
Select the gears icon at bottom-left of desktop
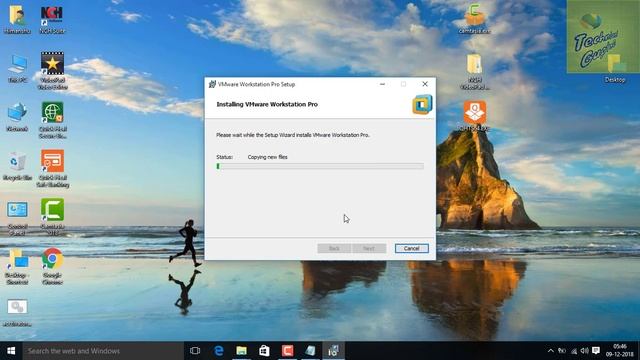[x=17, y=312]
